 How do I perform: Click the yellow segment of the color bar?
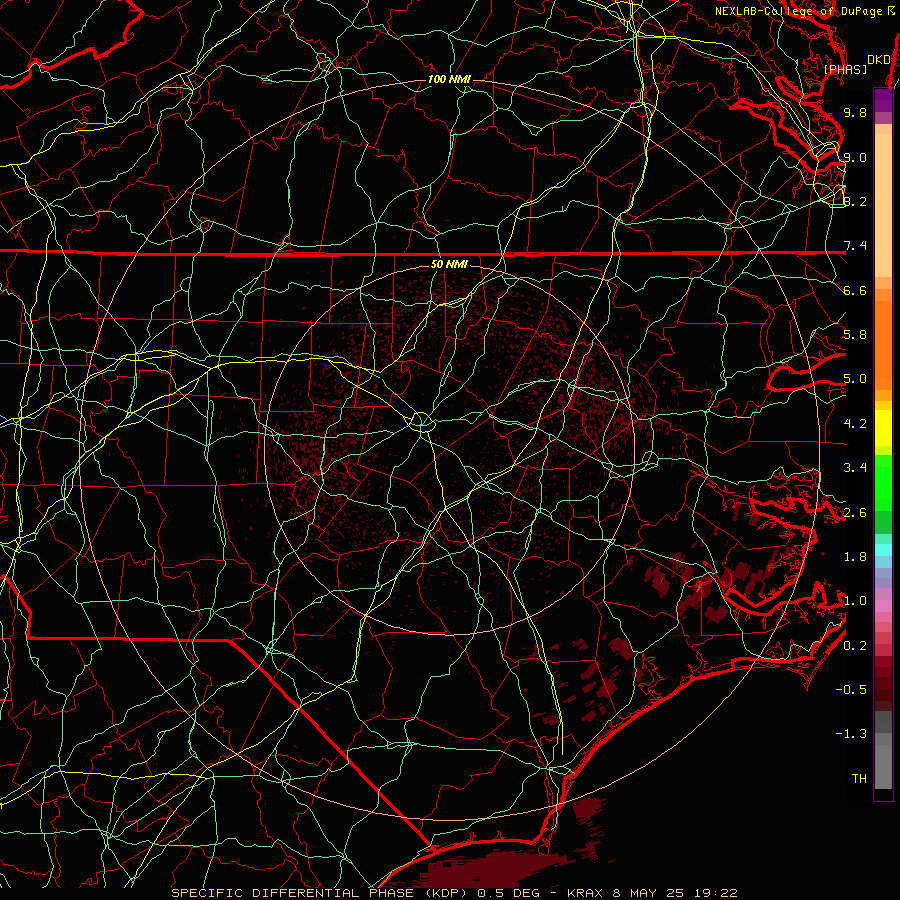coord(883,428)
